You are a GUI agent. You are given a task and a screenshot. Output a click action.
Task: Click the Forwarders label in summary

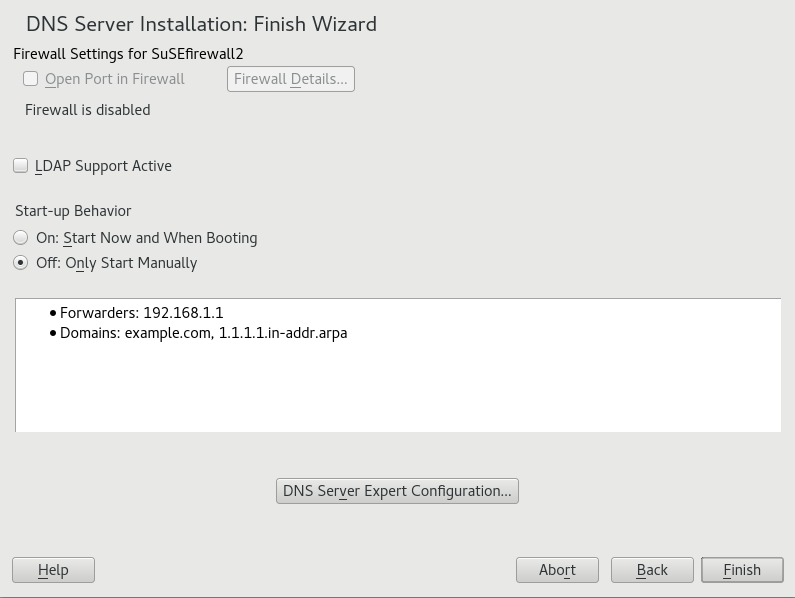click(x=99, y=313)
